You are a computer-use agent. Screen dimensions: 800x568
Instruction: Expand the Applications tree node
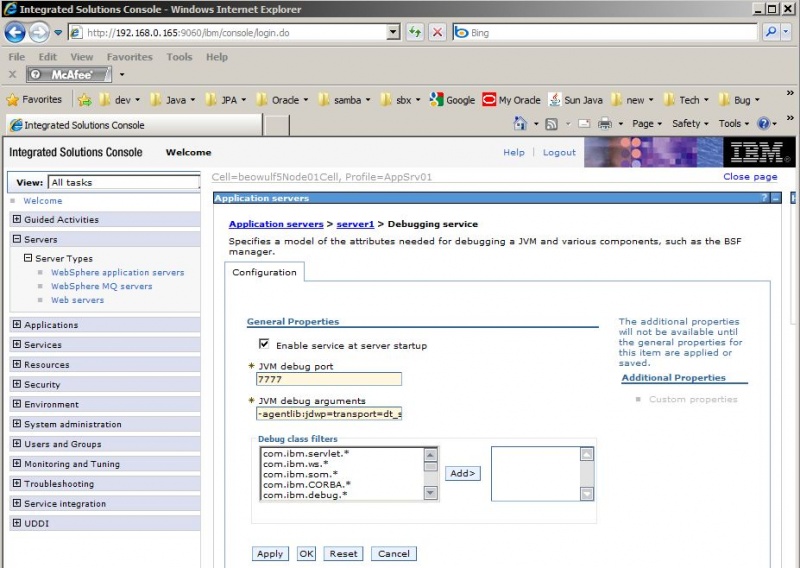click(x=17, y=324)
